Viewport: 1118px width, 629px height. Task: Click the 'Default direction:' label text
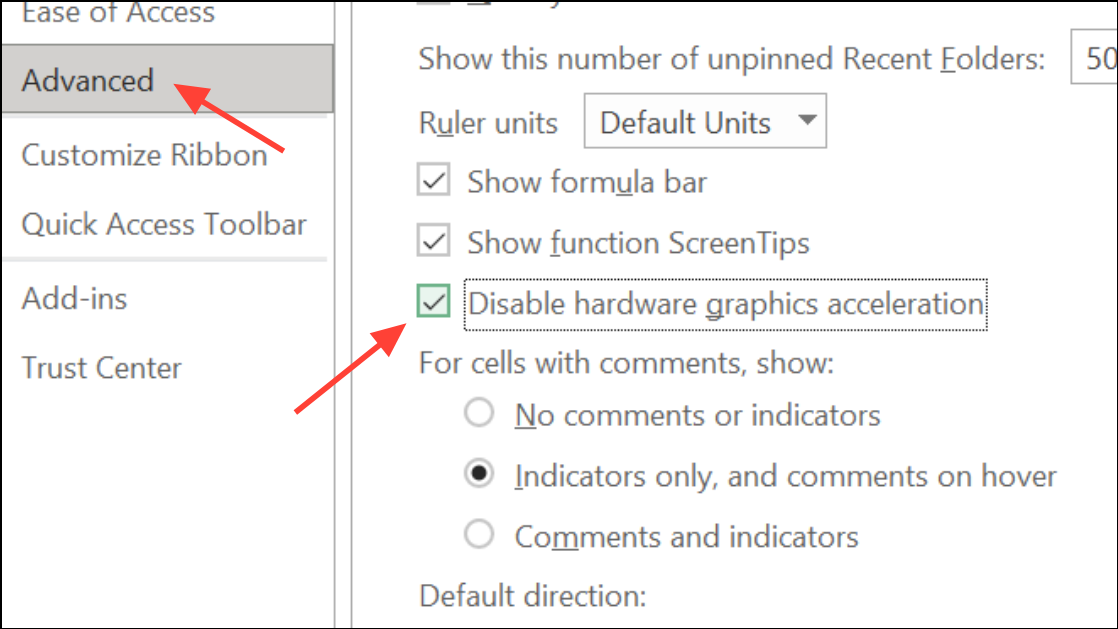(533, 596)
